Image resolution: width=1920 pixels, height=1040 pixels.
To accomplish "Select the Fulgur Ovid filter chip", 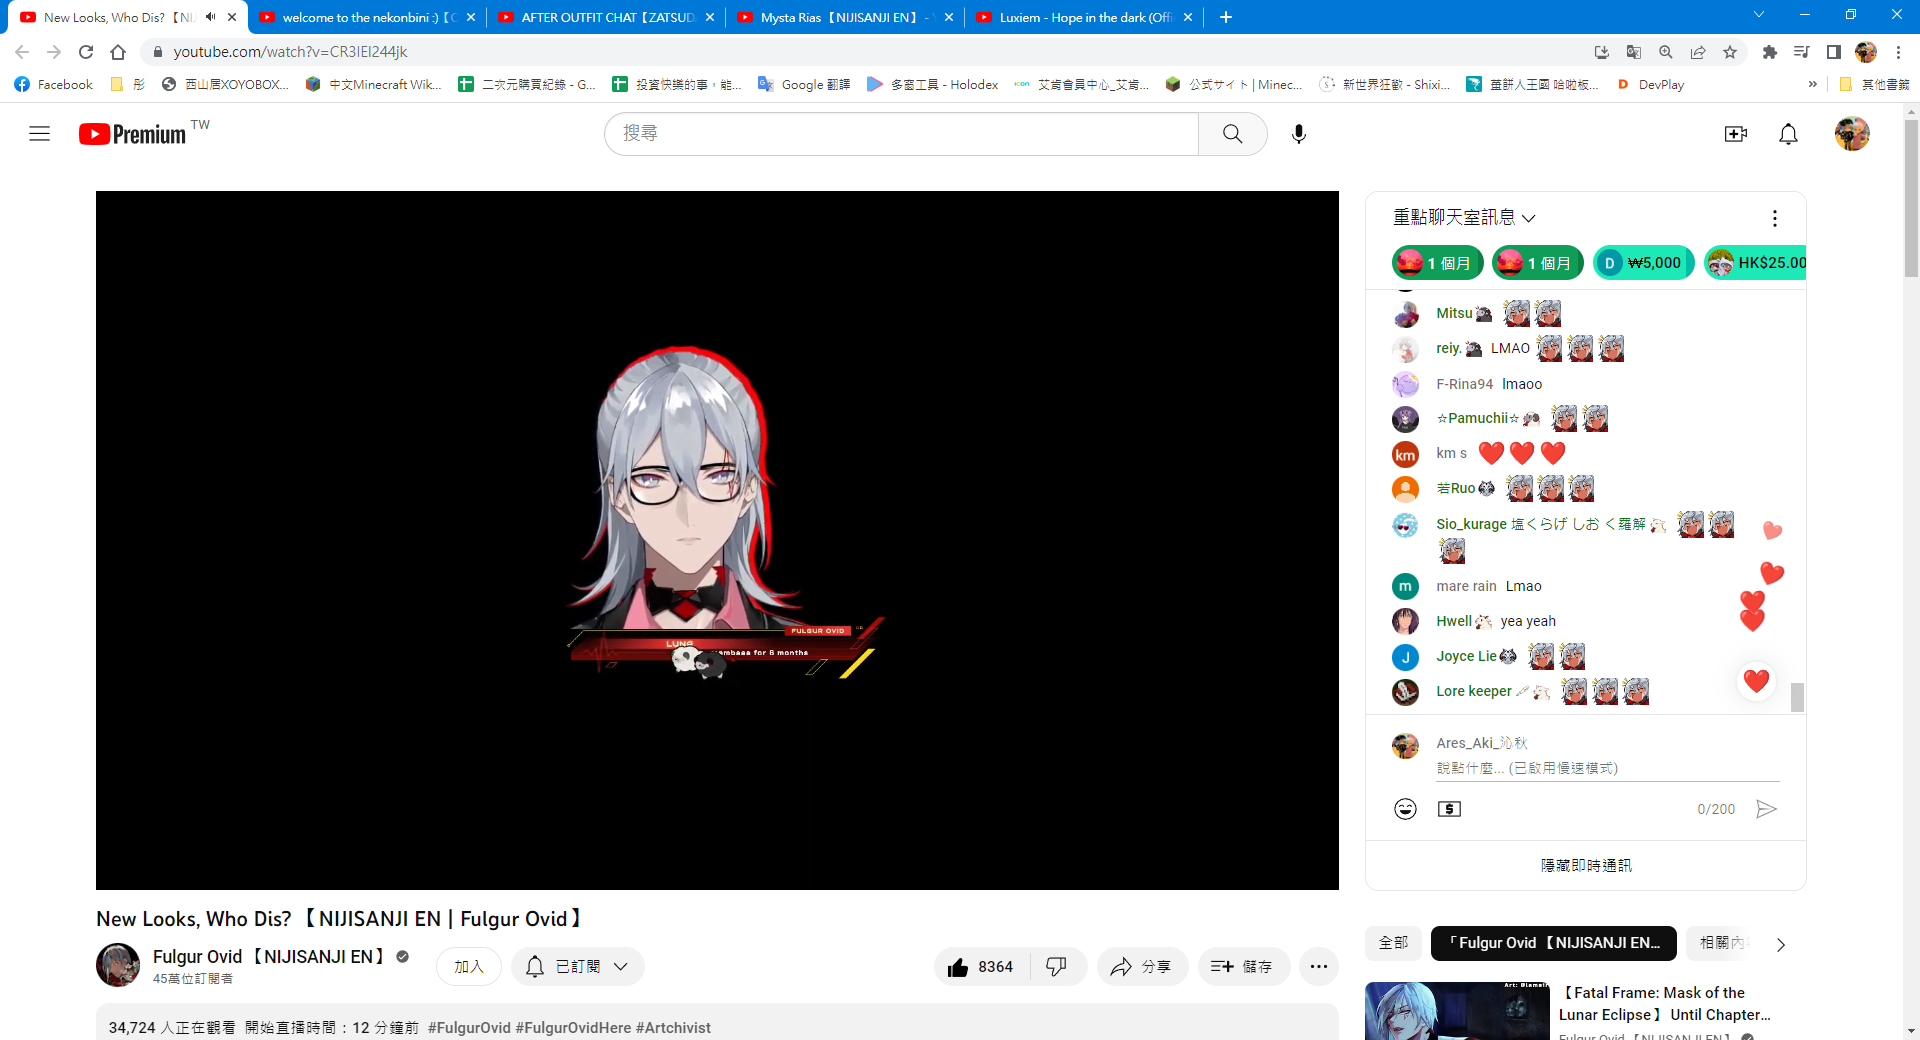I will pyautogui.click(x=1553, y=943).
